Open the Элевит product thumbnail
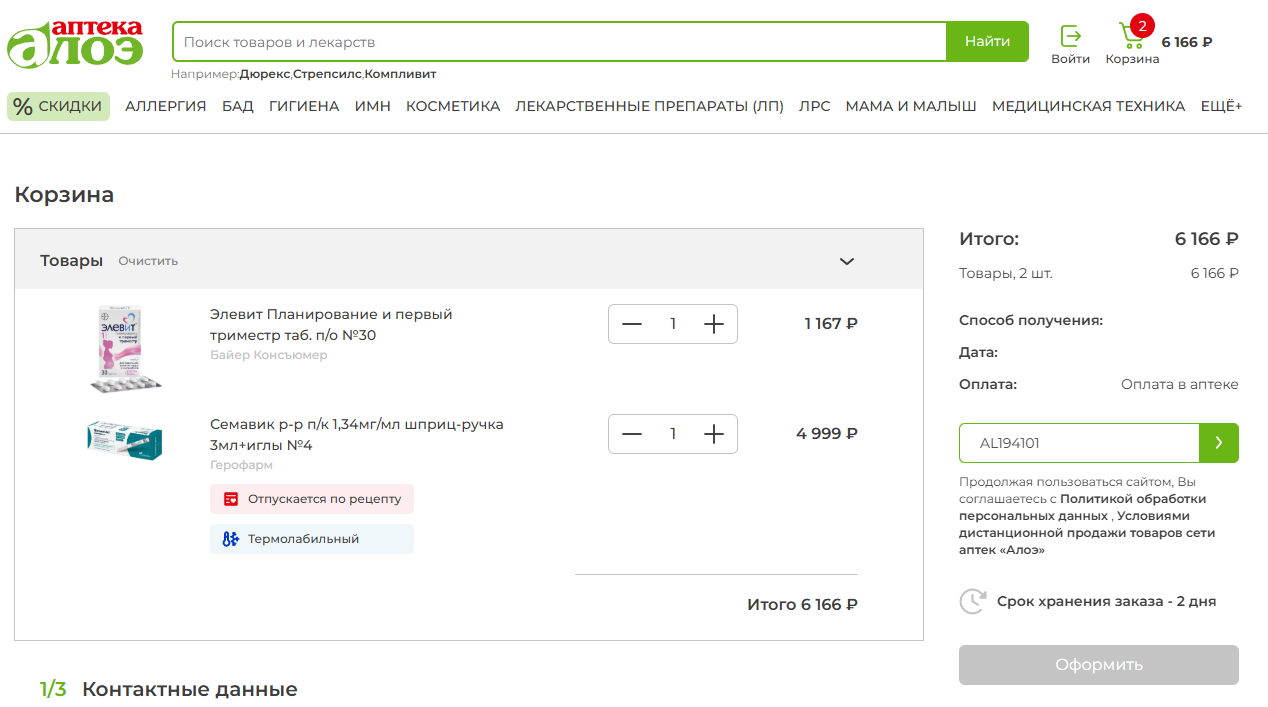Image resolution: width=1268 pixels, height=707 pixels. coord(124,348)
